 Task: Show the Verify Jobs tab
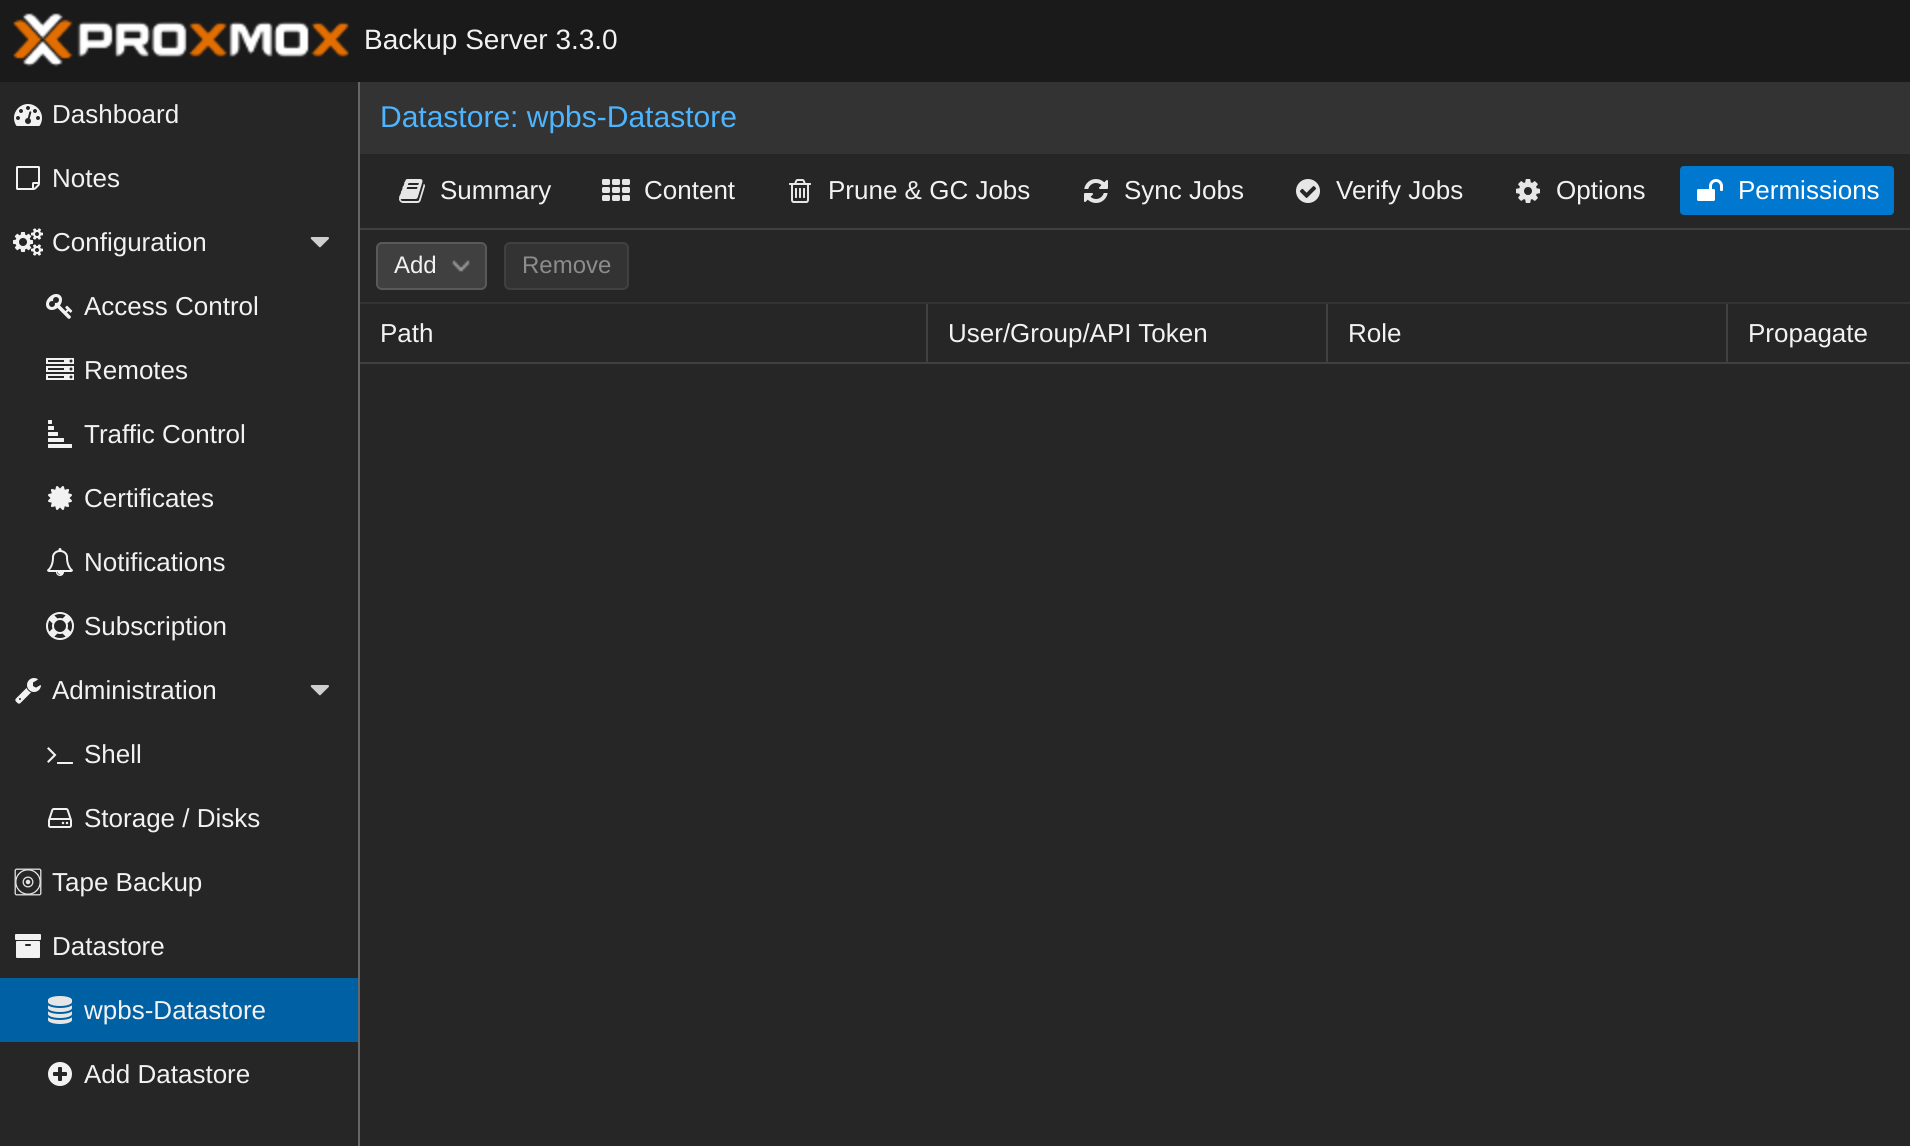1379,191
